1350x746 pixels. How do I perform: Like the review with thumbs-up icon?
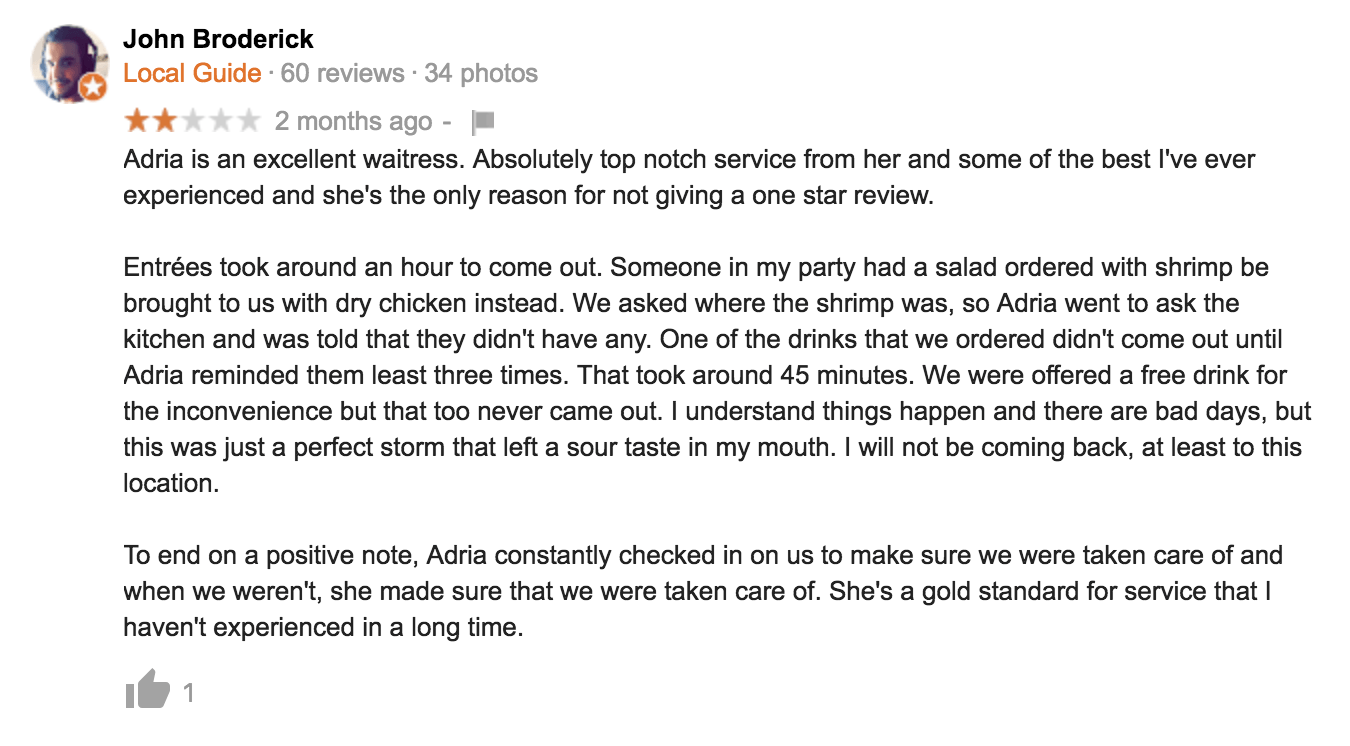pos(148,690)
